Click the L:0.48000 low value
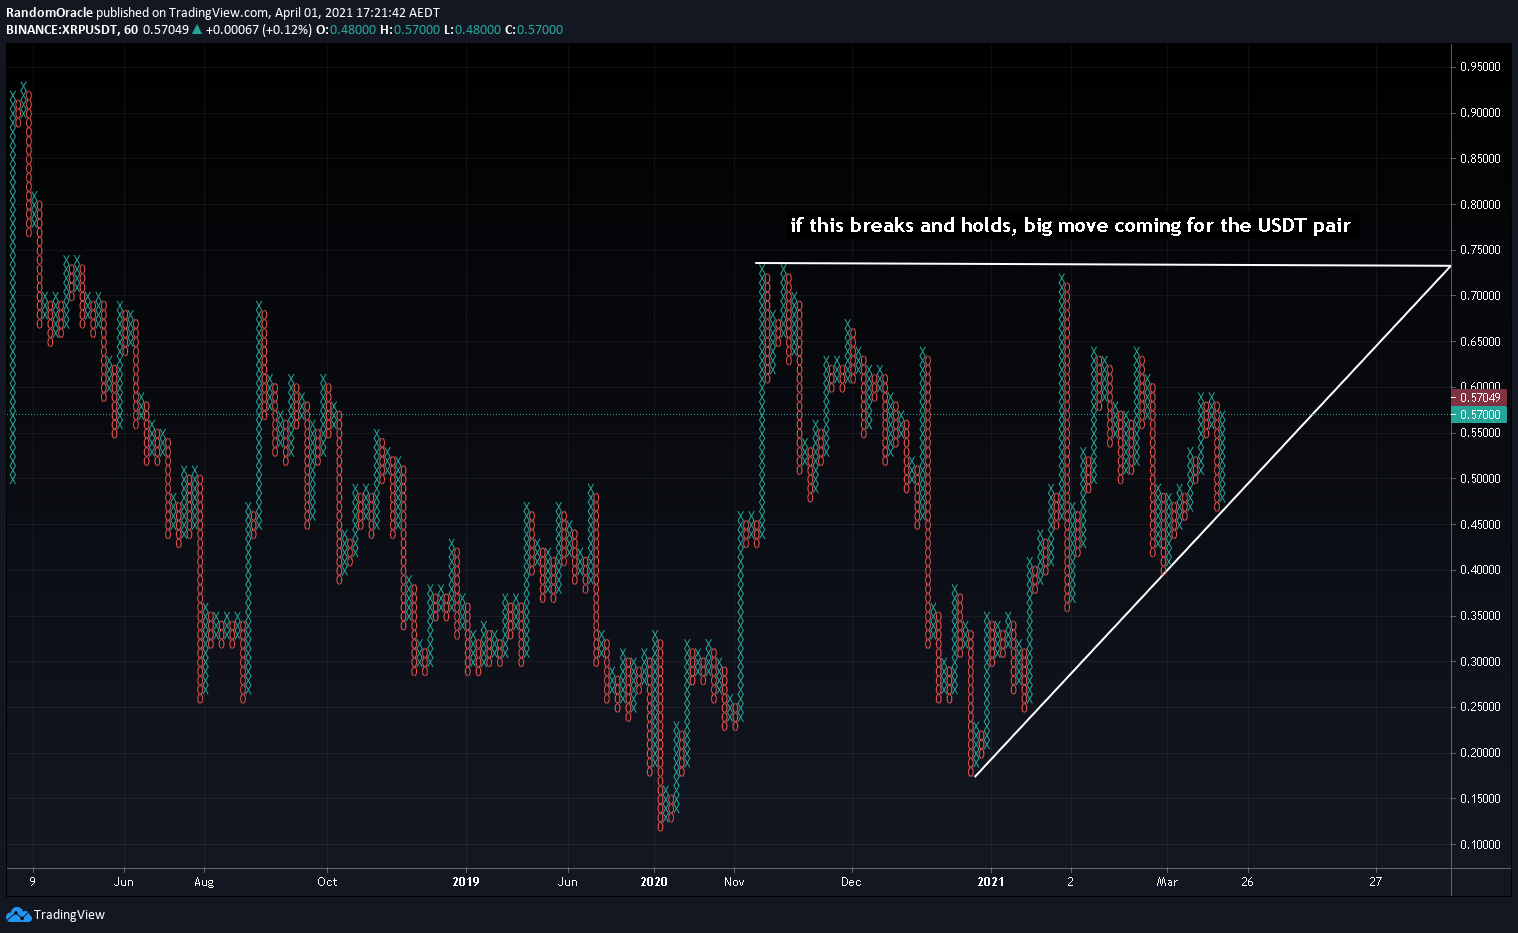The image size is (1518, 933). [x=472, y=30]
